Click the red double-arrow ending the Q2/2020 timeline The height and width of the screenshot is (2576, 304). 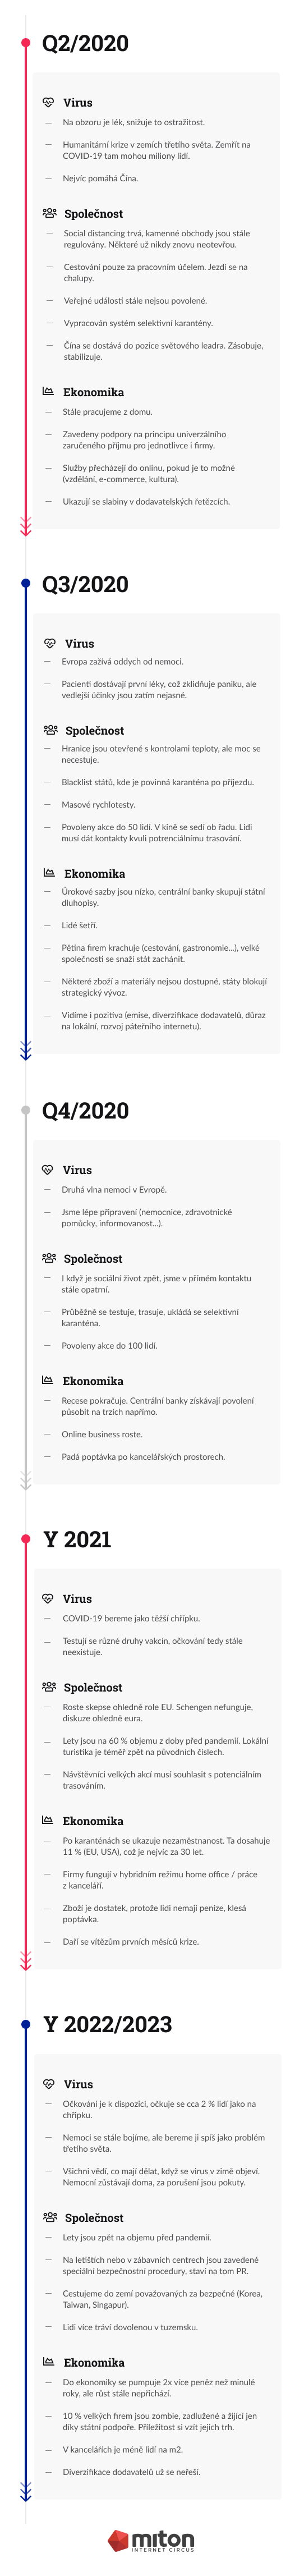(x=26, y=525)
